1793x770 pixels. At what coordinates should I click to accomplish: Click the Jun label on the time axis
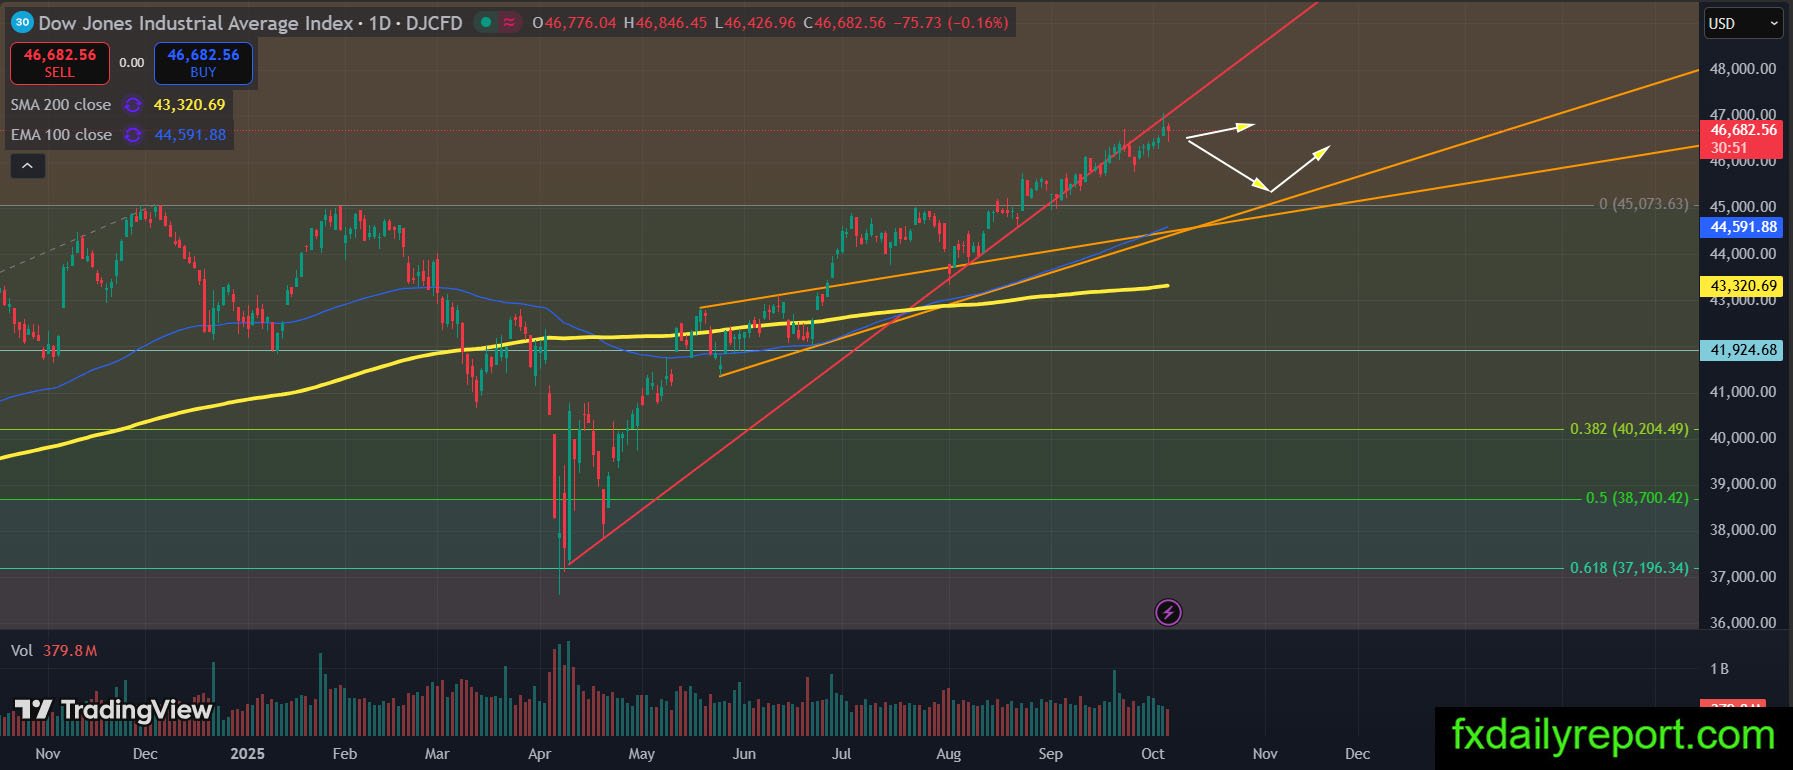[x=744, y=754]
